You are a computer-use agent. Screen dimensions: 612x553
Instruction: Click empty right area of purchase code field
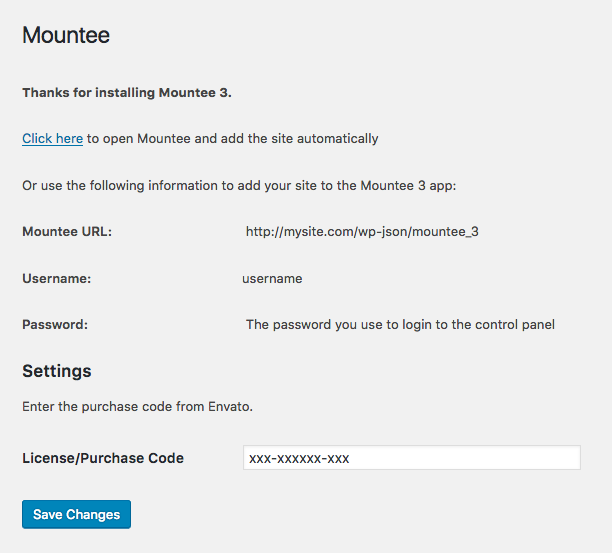pyautogui.click(x=464, y=457)
